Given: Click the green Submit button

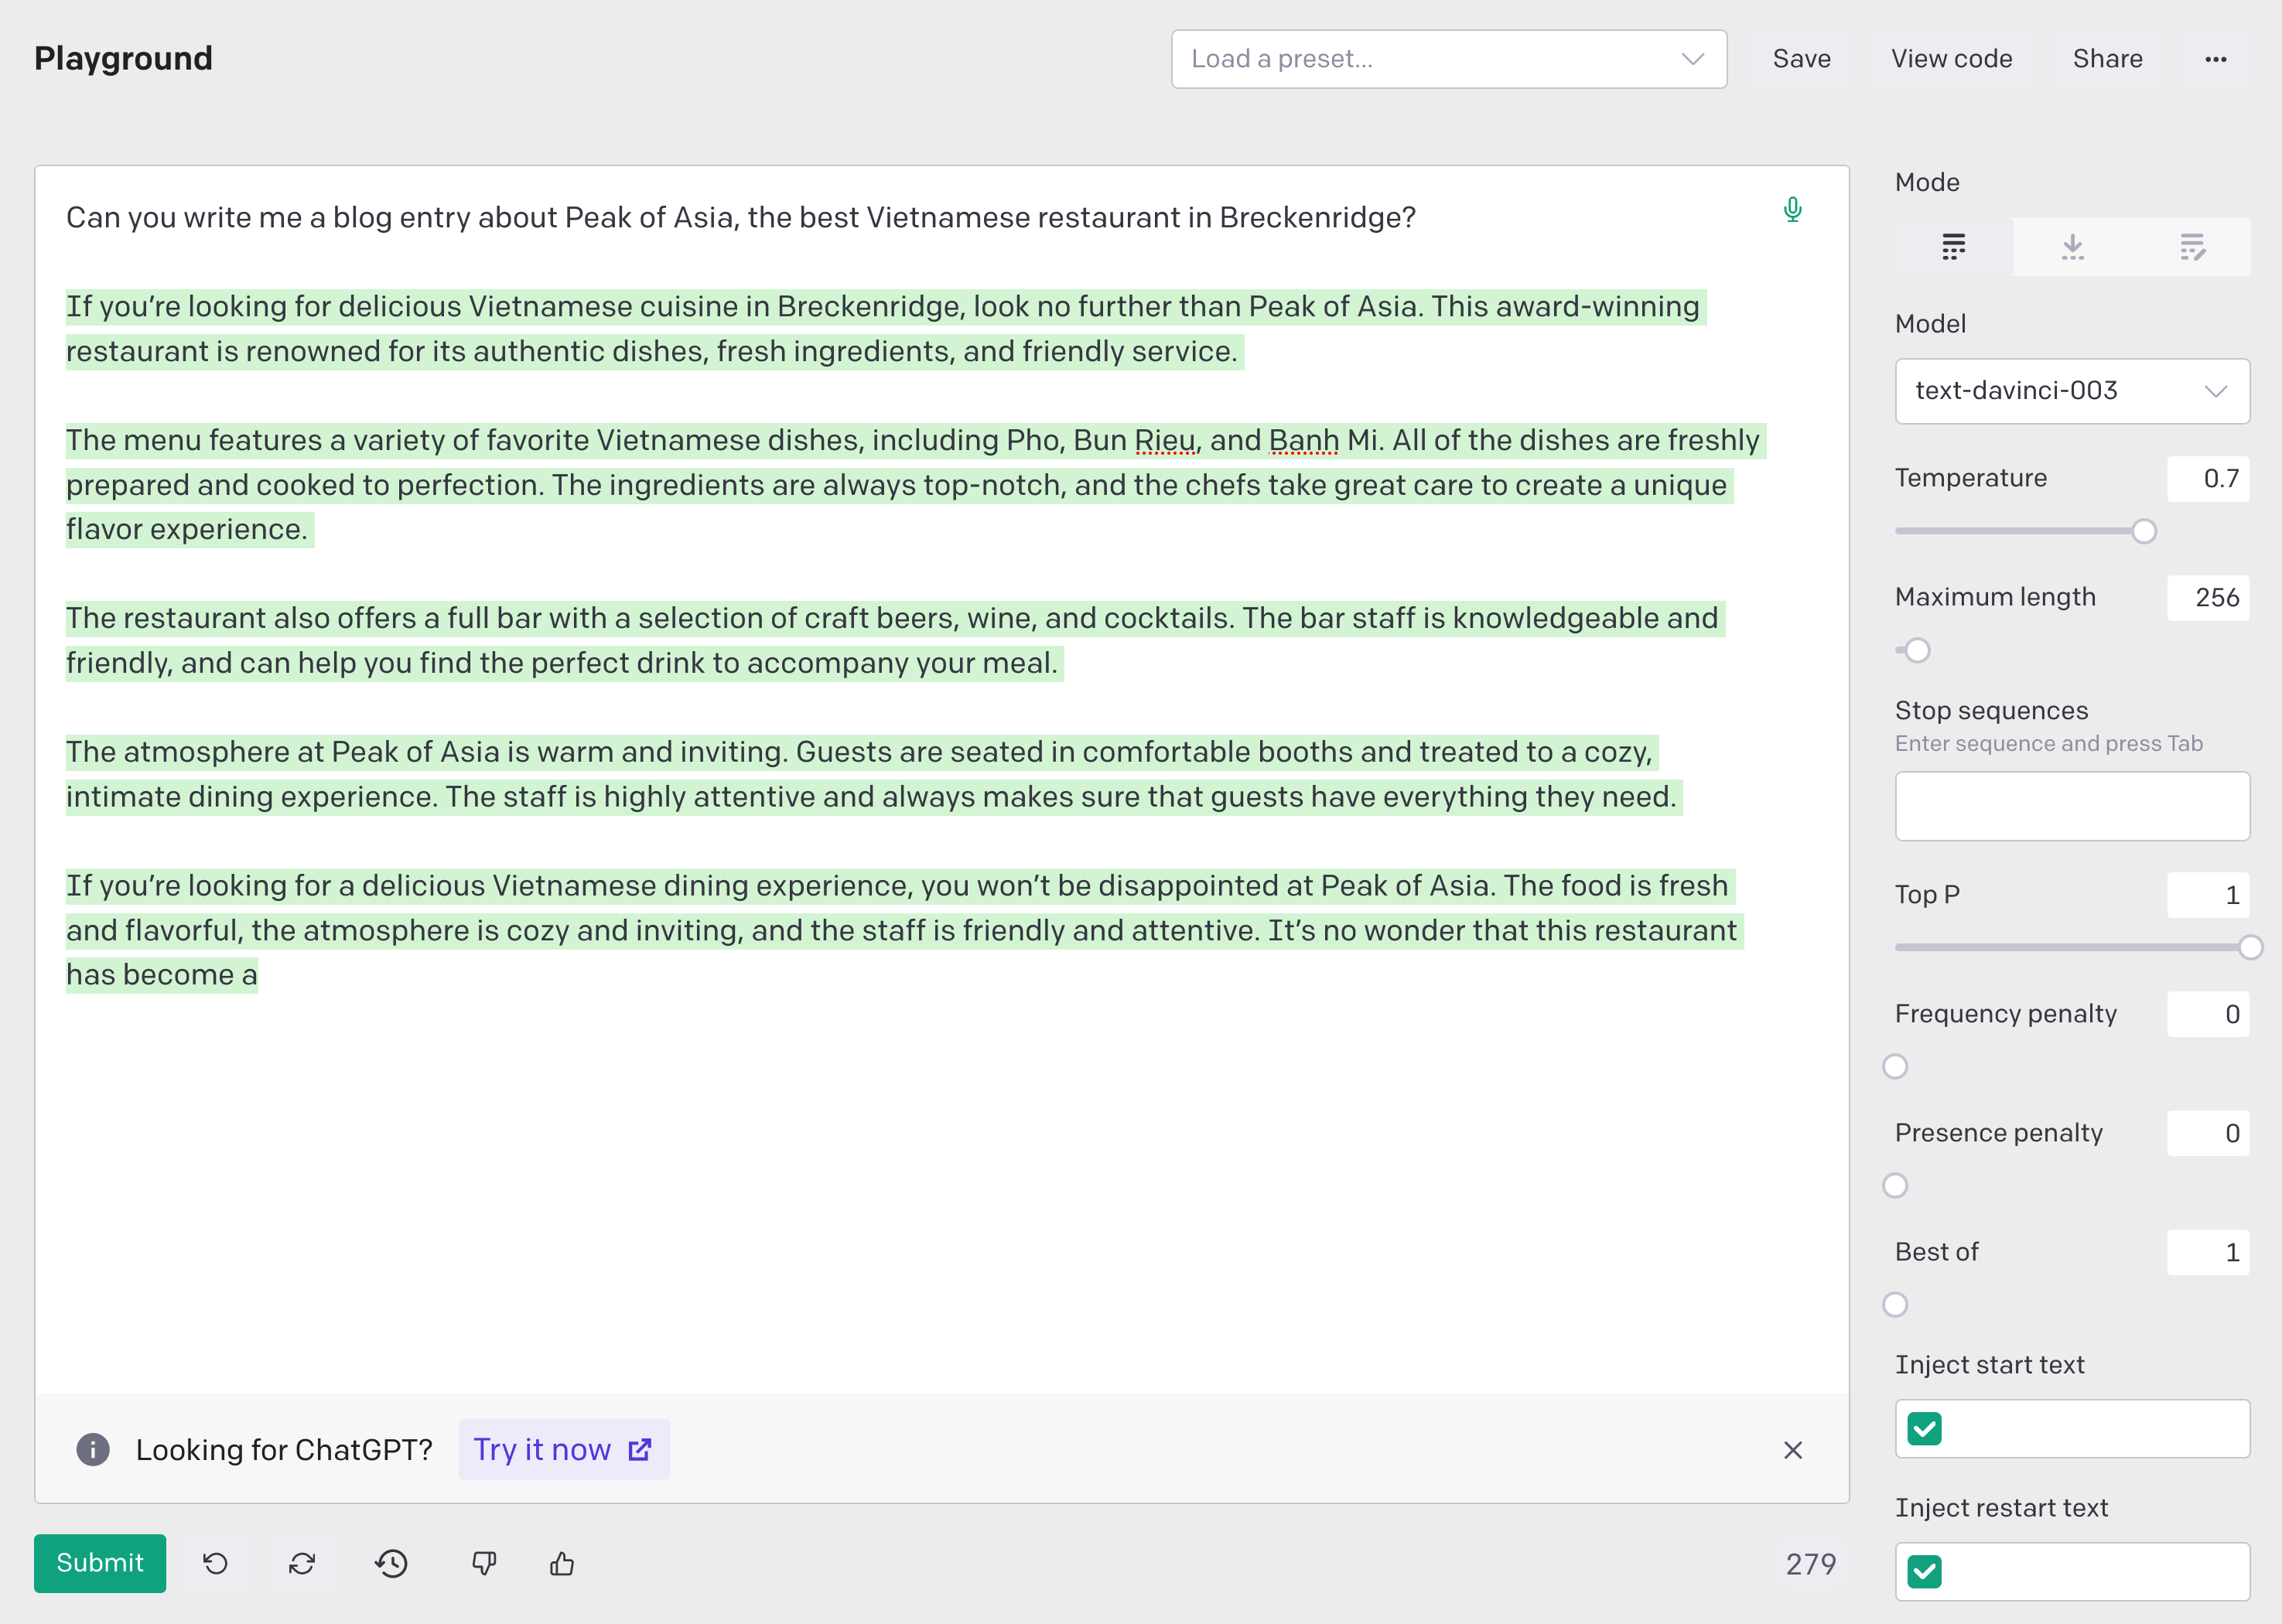Looking at the screenshot, I should click(x=100, y=1563).
